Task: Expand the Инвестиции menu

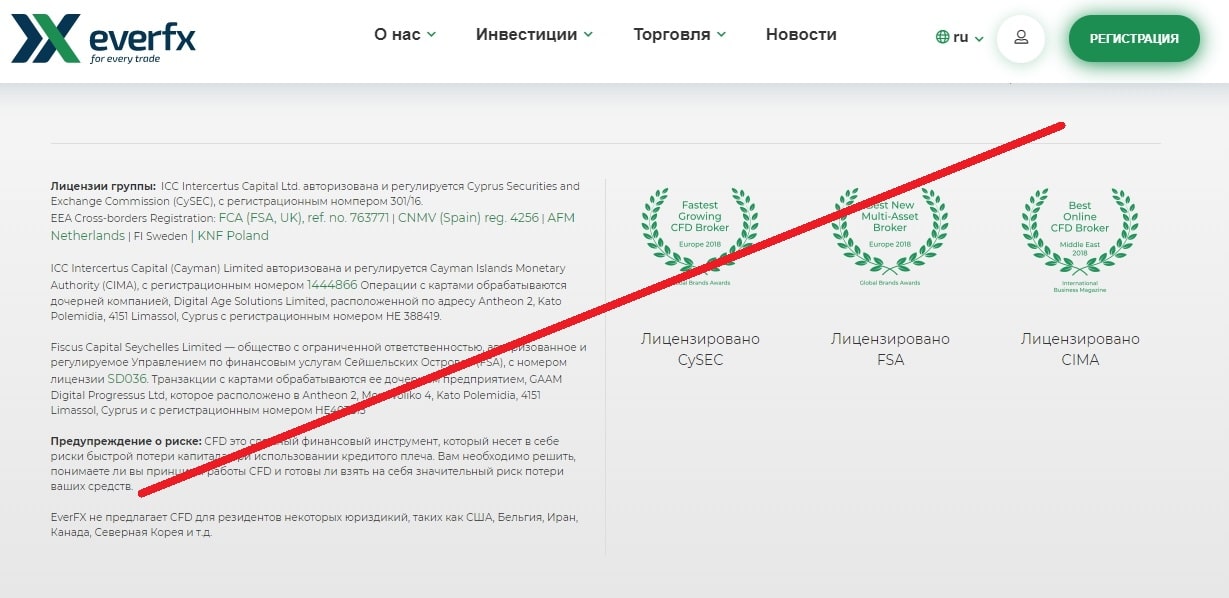Action: point(534,34)
